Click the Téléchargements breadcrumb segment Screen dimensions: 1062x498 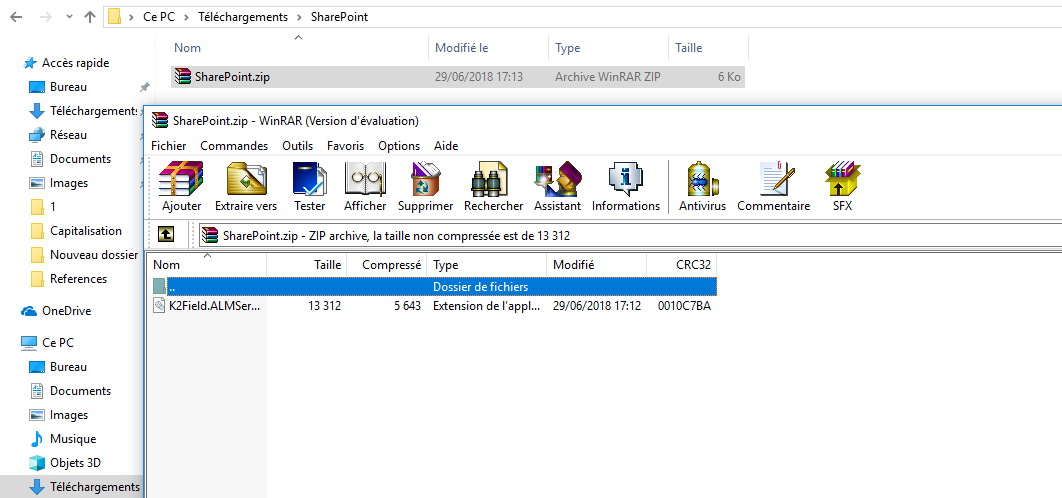242,17
